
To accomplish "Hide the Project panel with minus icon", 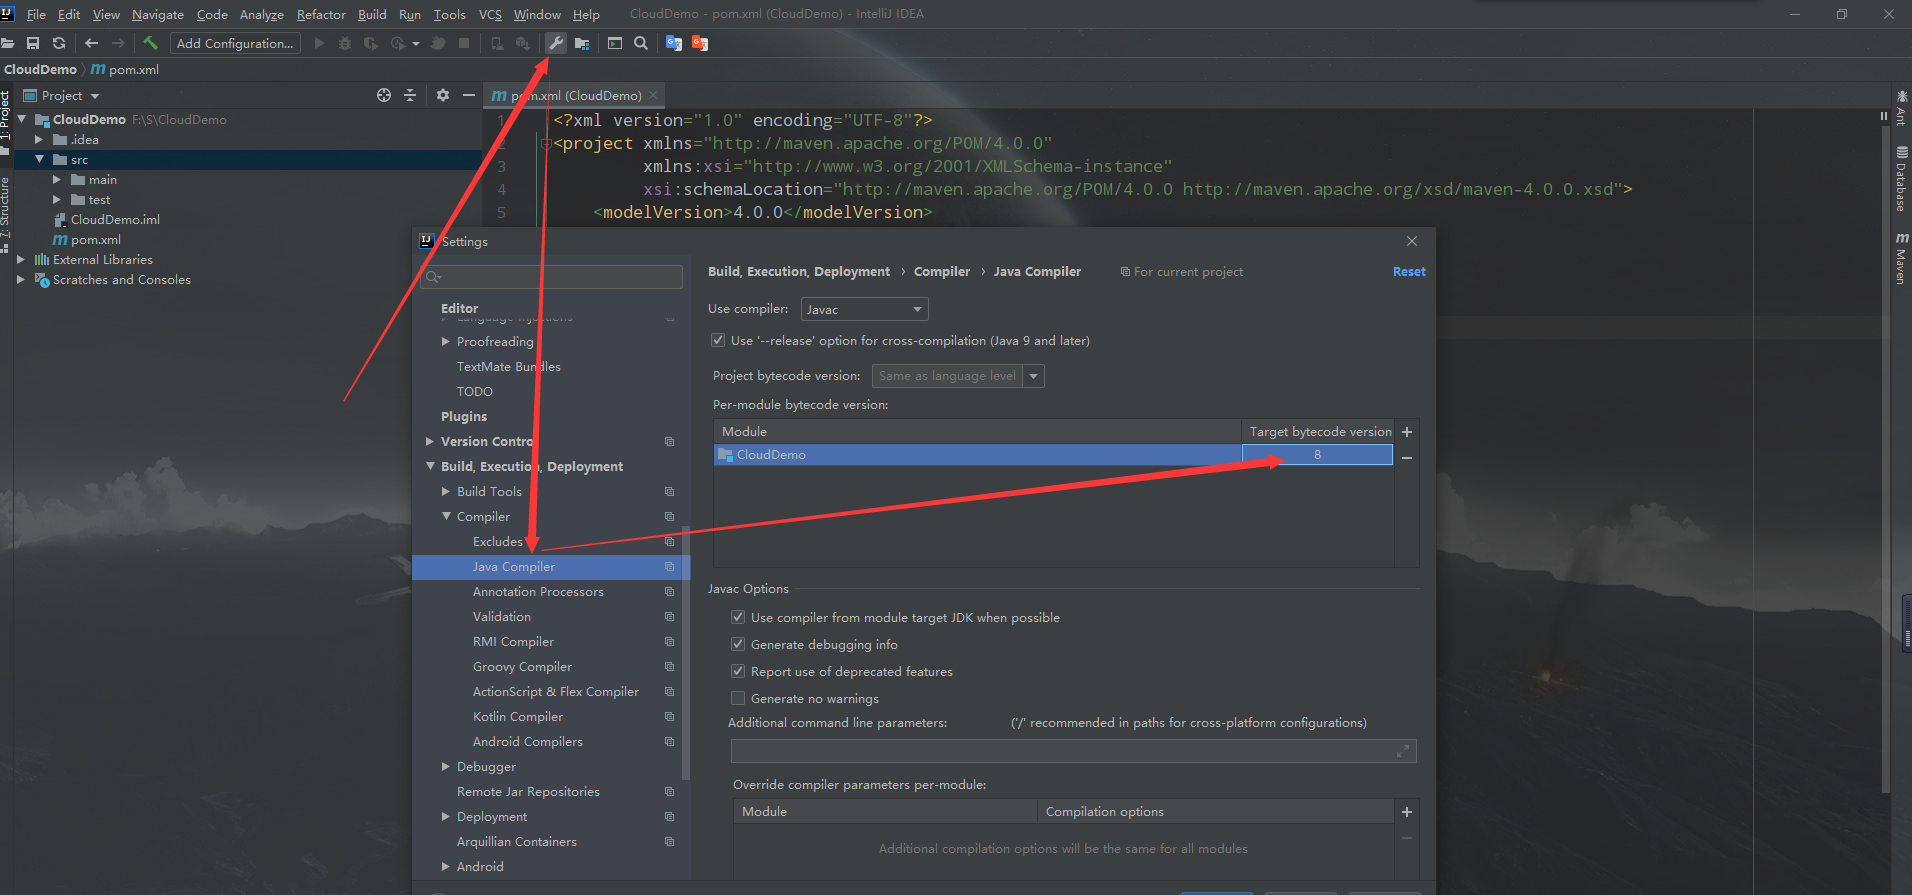I will pyautogui.click(x=469, y=95).
